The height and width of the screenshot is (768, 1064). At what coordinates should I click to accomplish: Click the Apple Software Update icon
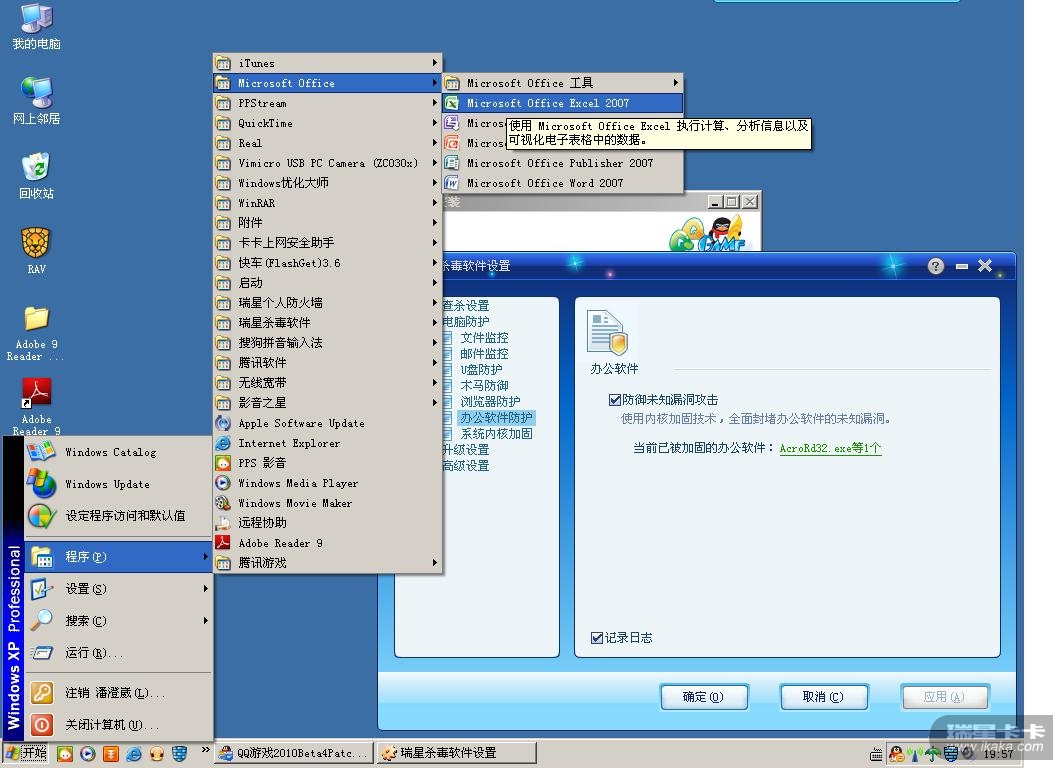[x=223, y=423]
